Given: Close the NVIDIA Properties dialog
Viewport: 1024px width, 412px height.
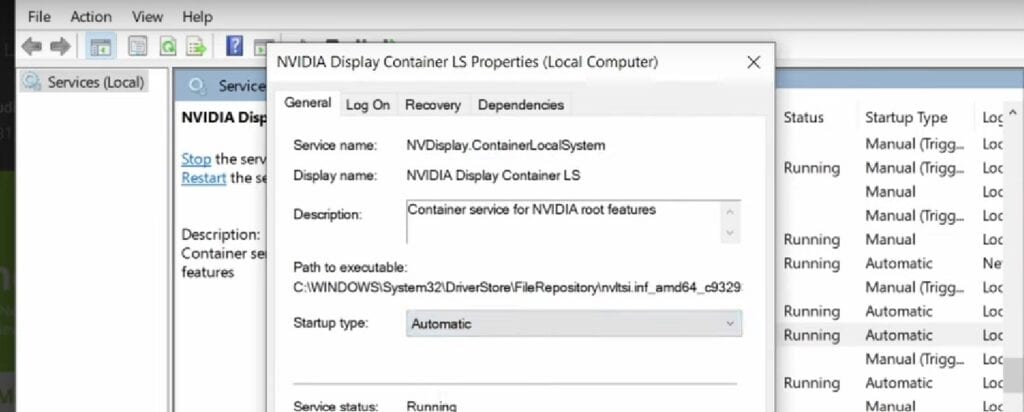Looking at the screenshot, I should pyautogui.click(x=753, y=62).
